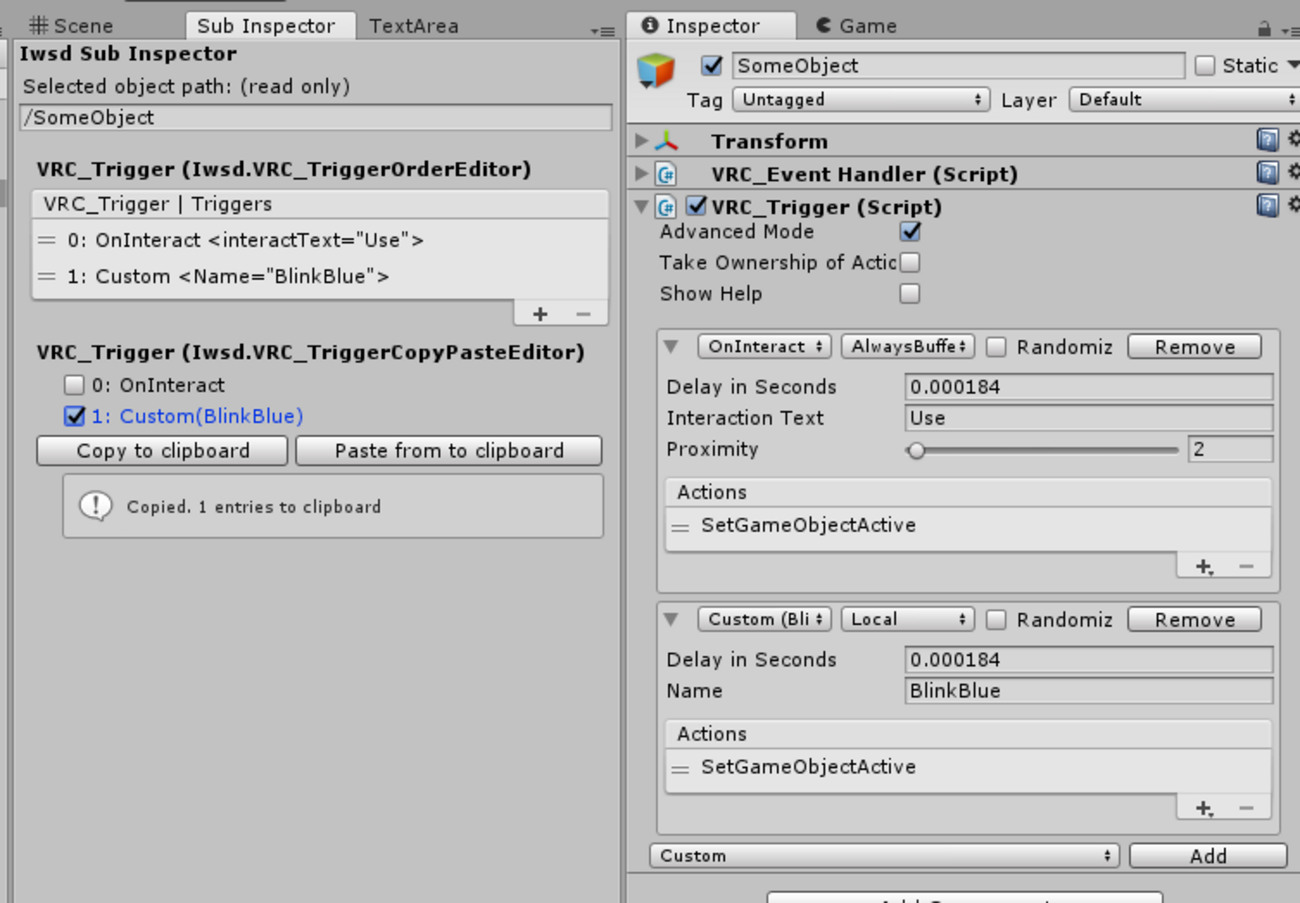Enable the Static checkbox
The height and width of the screenshot is (903, 1300).
point(1205,66)
